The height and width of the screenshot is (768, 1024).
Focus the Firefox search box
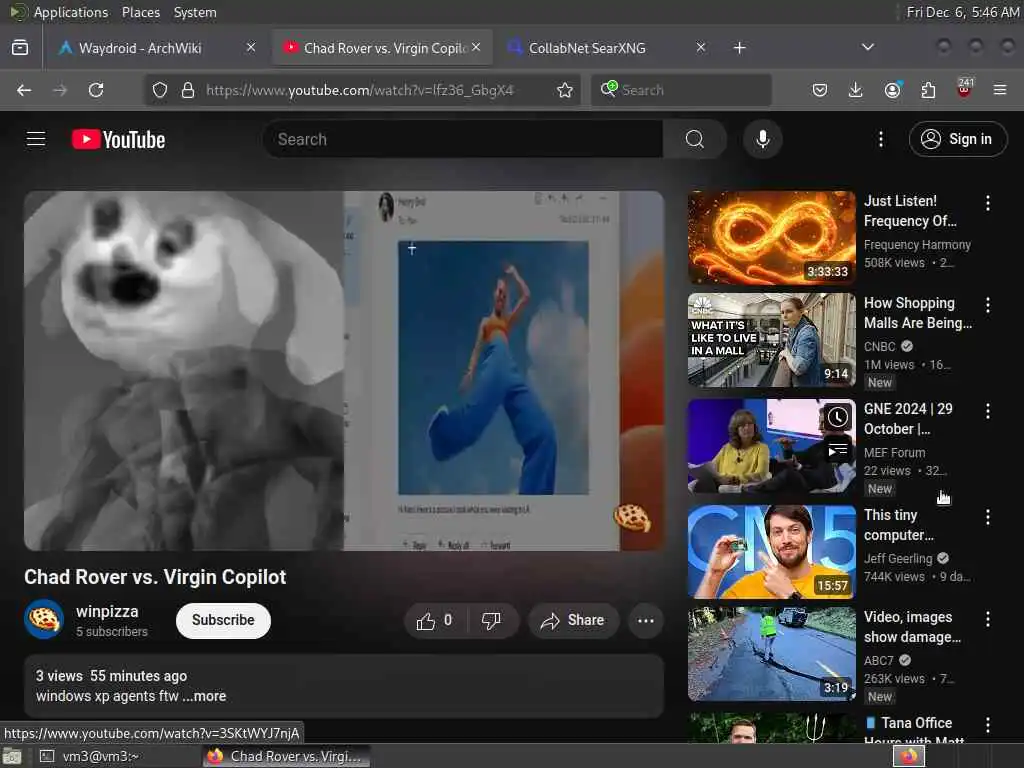point(682,90)
